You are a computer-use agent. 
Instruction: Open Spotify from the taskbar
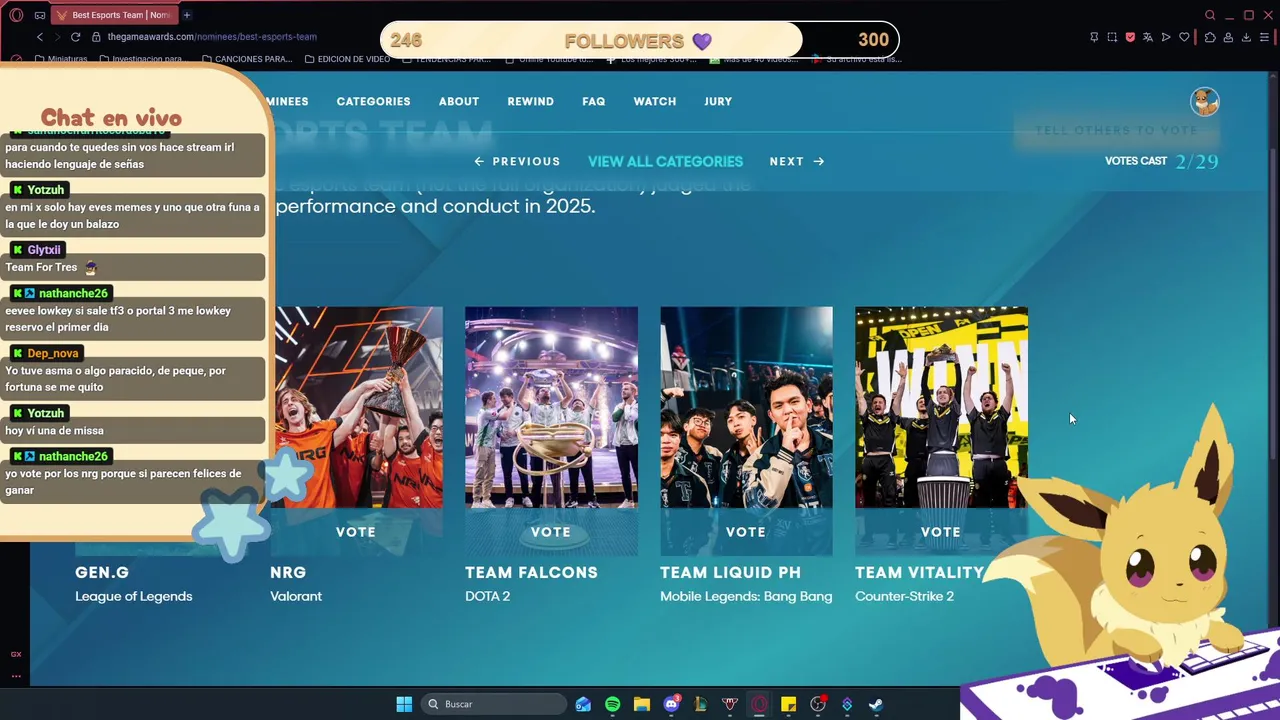tap(613, 704)
